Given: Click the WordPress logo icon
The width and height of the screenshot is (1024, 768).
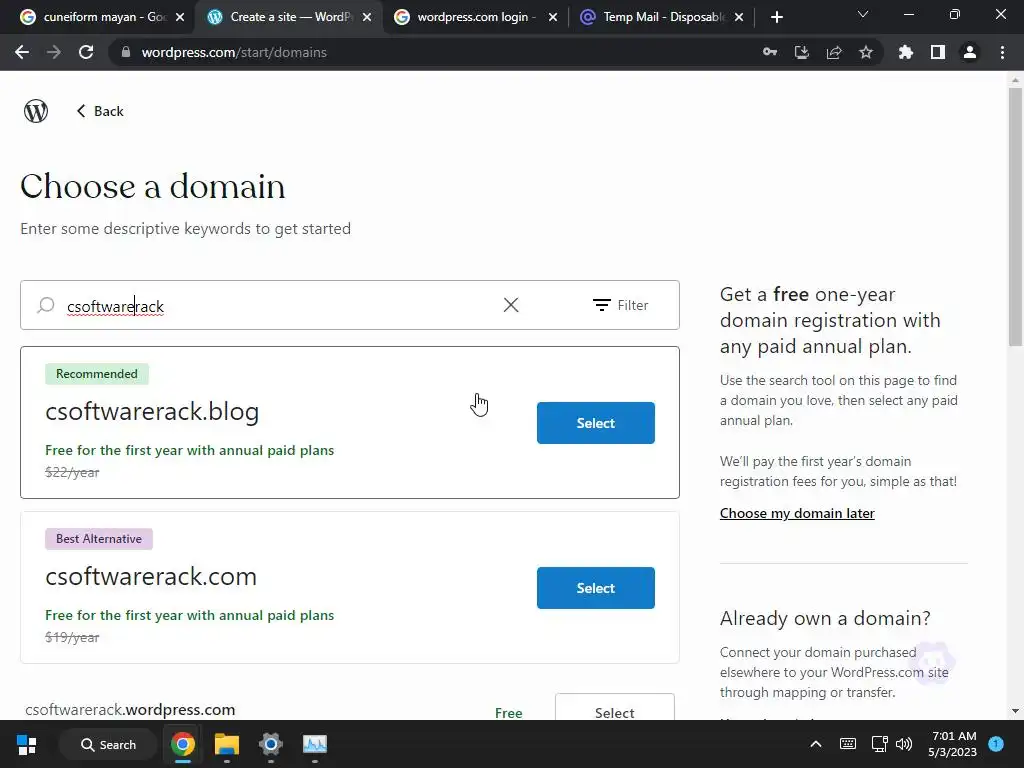Looking at the screenshot, I should coord(36,111).
